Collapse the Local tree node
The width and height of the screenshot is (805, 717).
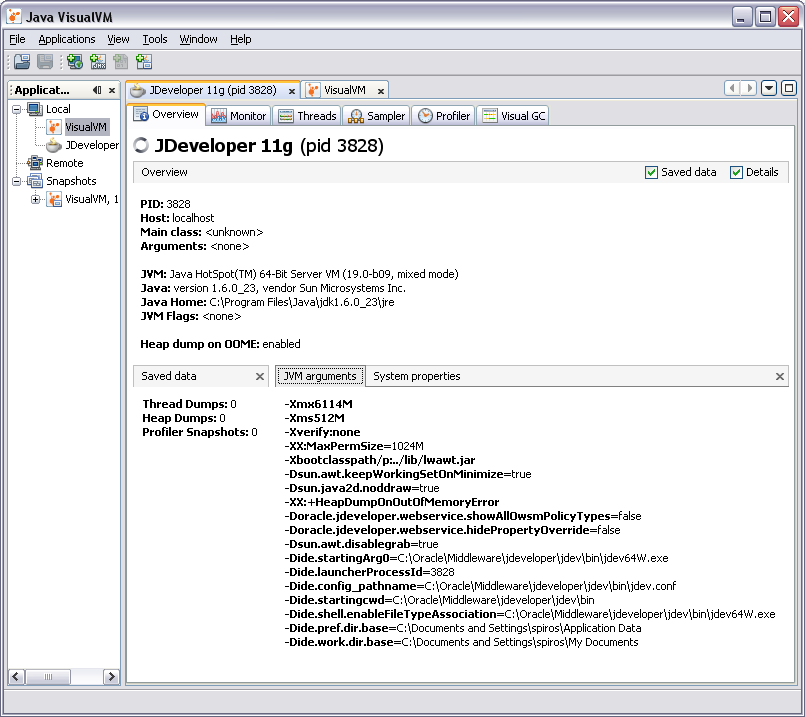click(x=16, y=109)
